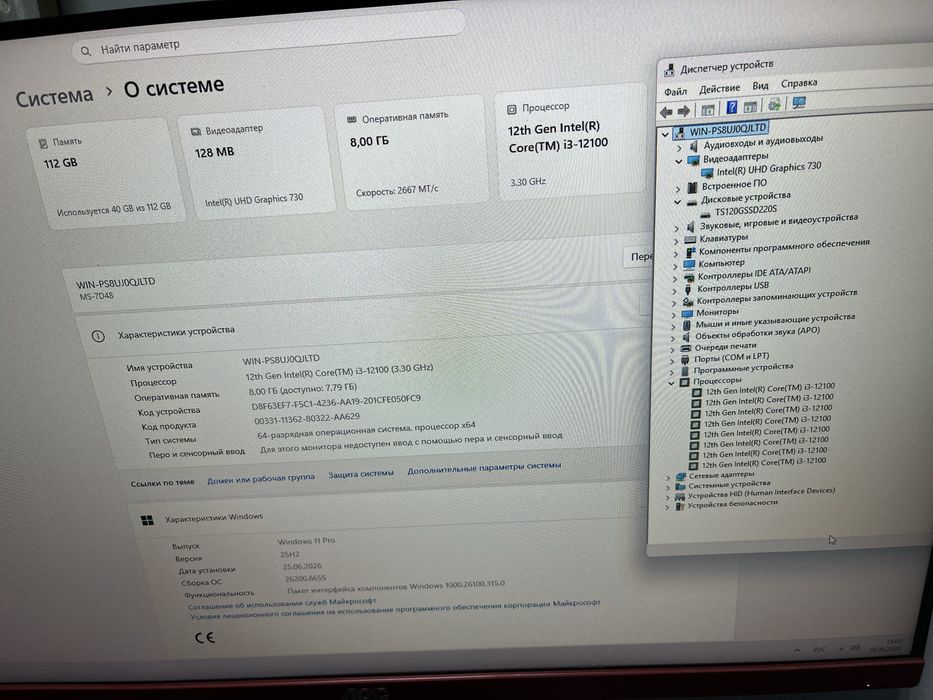Open the Действие menu
Image resolution: width=933 pixels, height=700 pixels.
point(719,89)
